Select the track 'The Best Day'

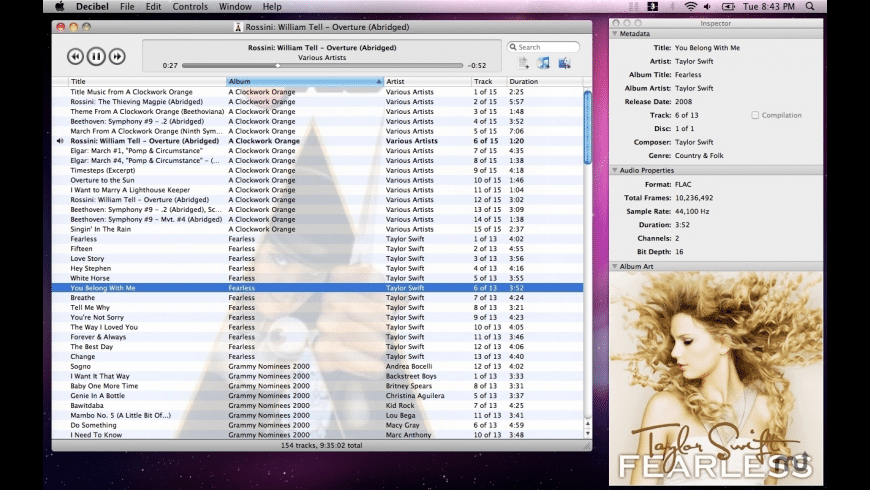click(317, 347)
